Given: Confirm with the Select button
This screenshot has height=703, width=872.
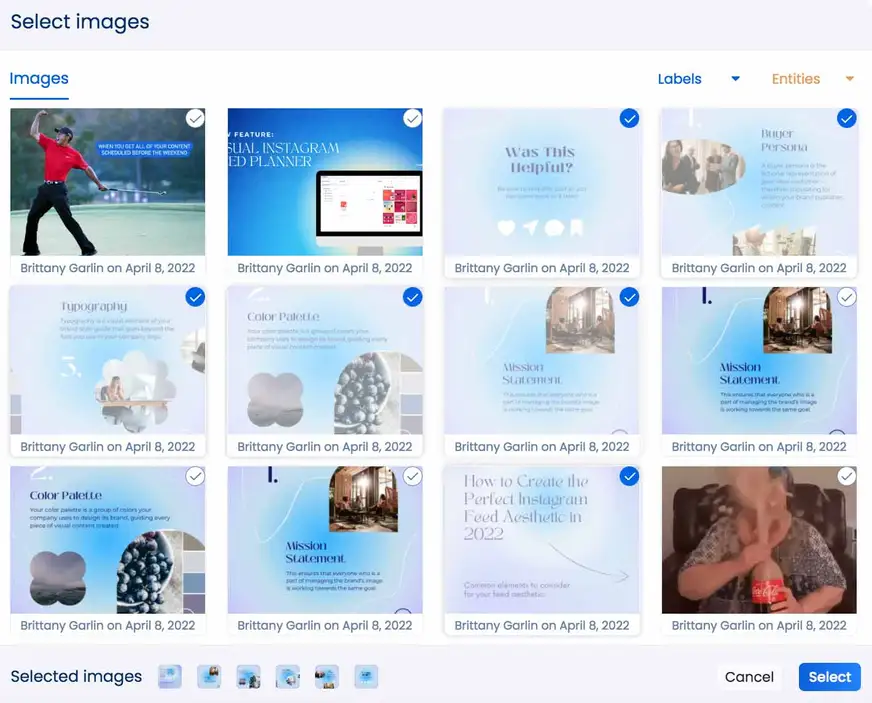Looking at the screenshot, I should click(829, 677).
